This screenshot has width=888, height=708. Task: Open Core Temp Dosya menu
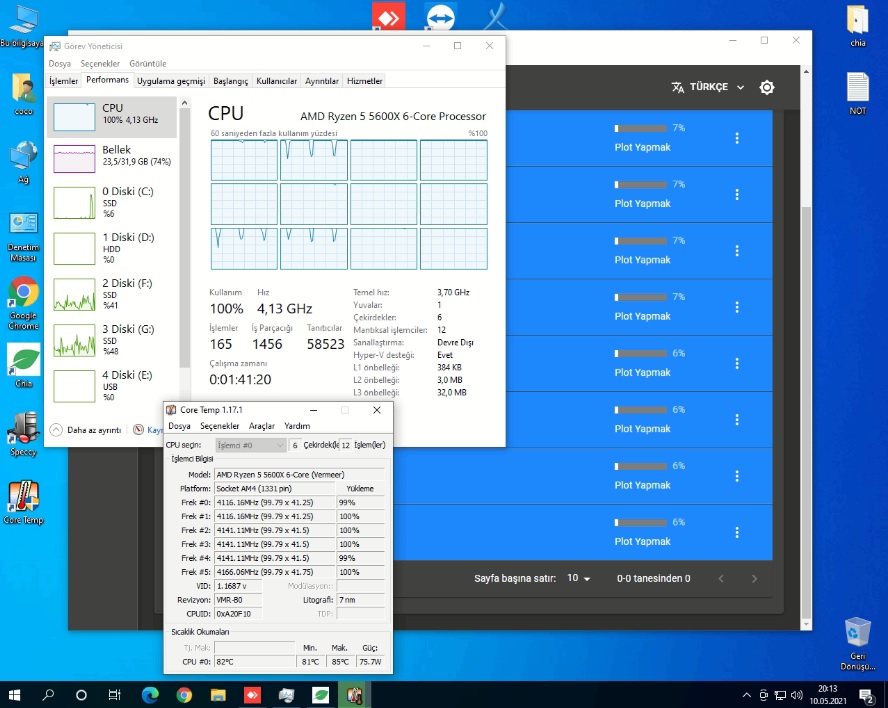pos(180,426)
